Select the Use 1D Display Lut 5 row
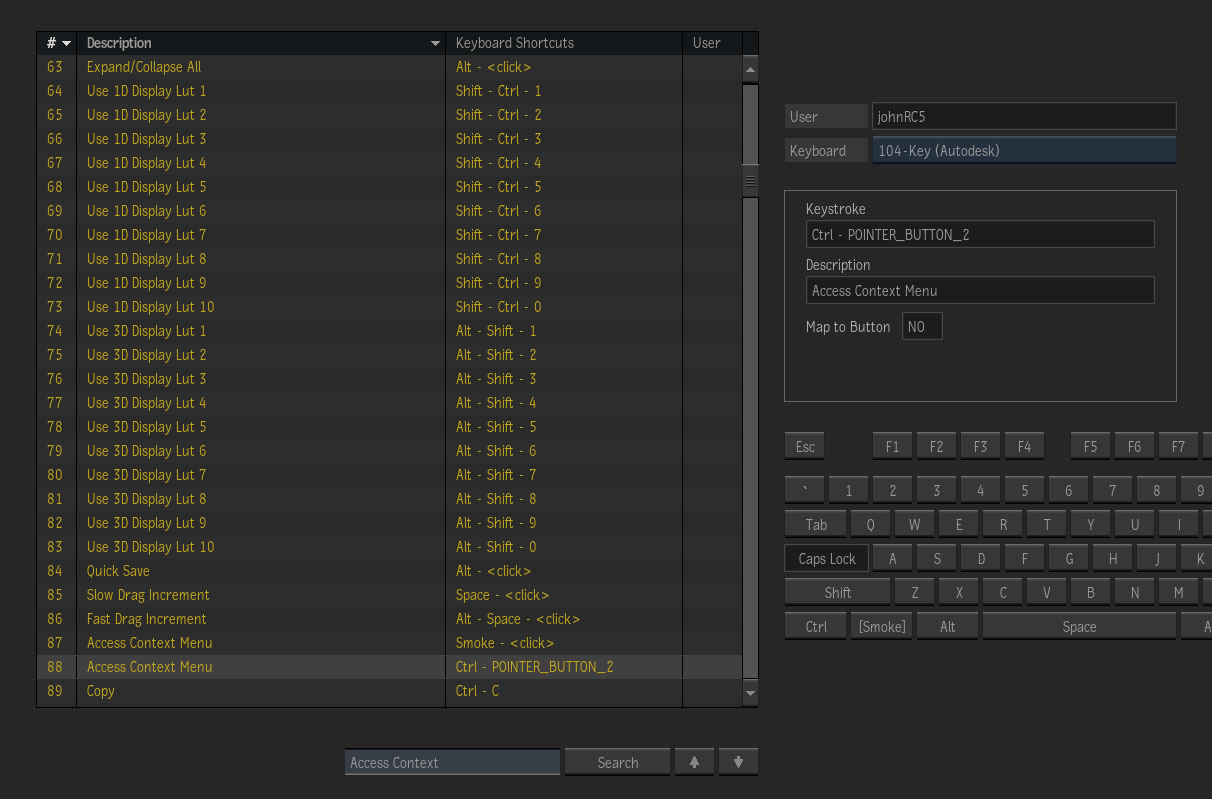Viewport: 1212px width, 799px height. tap(390, 187)
